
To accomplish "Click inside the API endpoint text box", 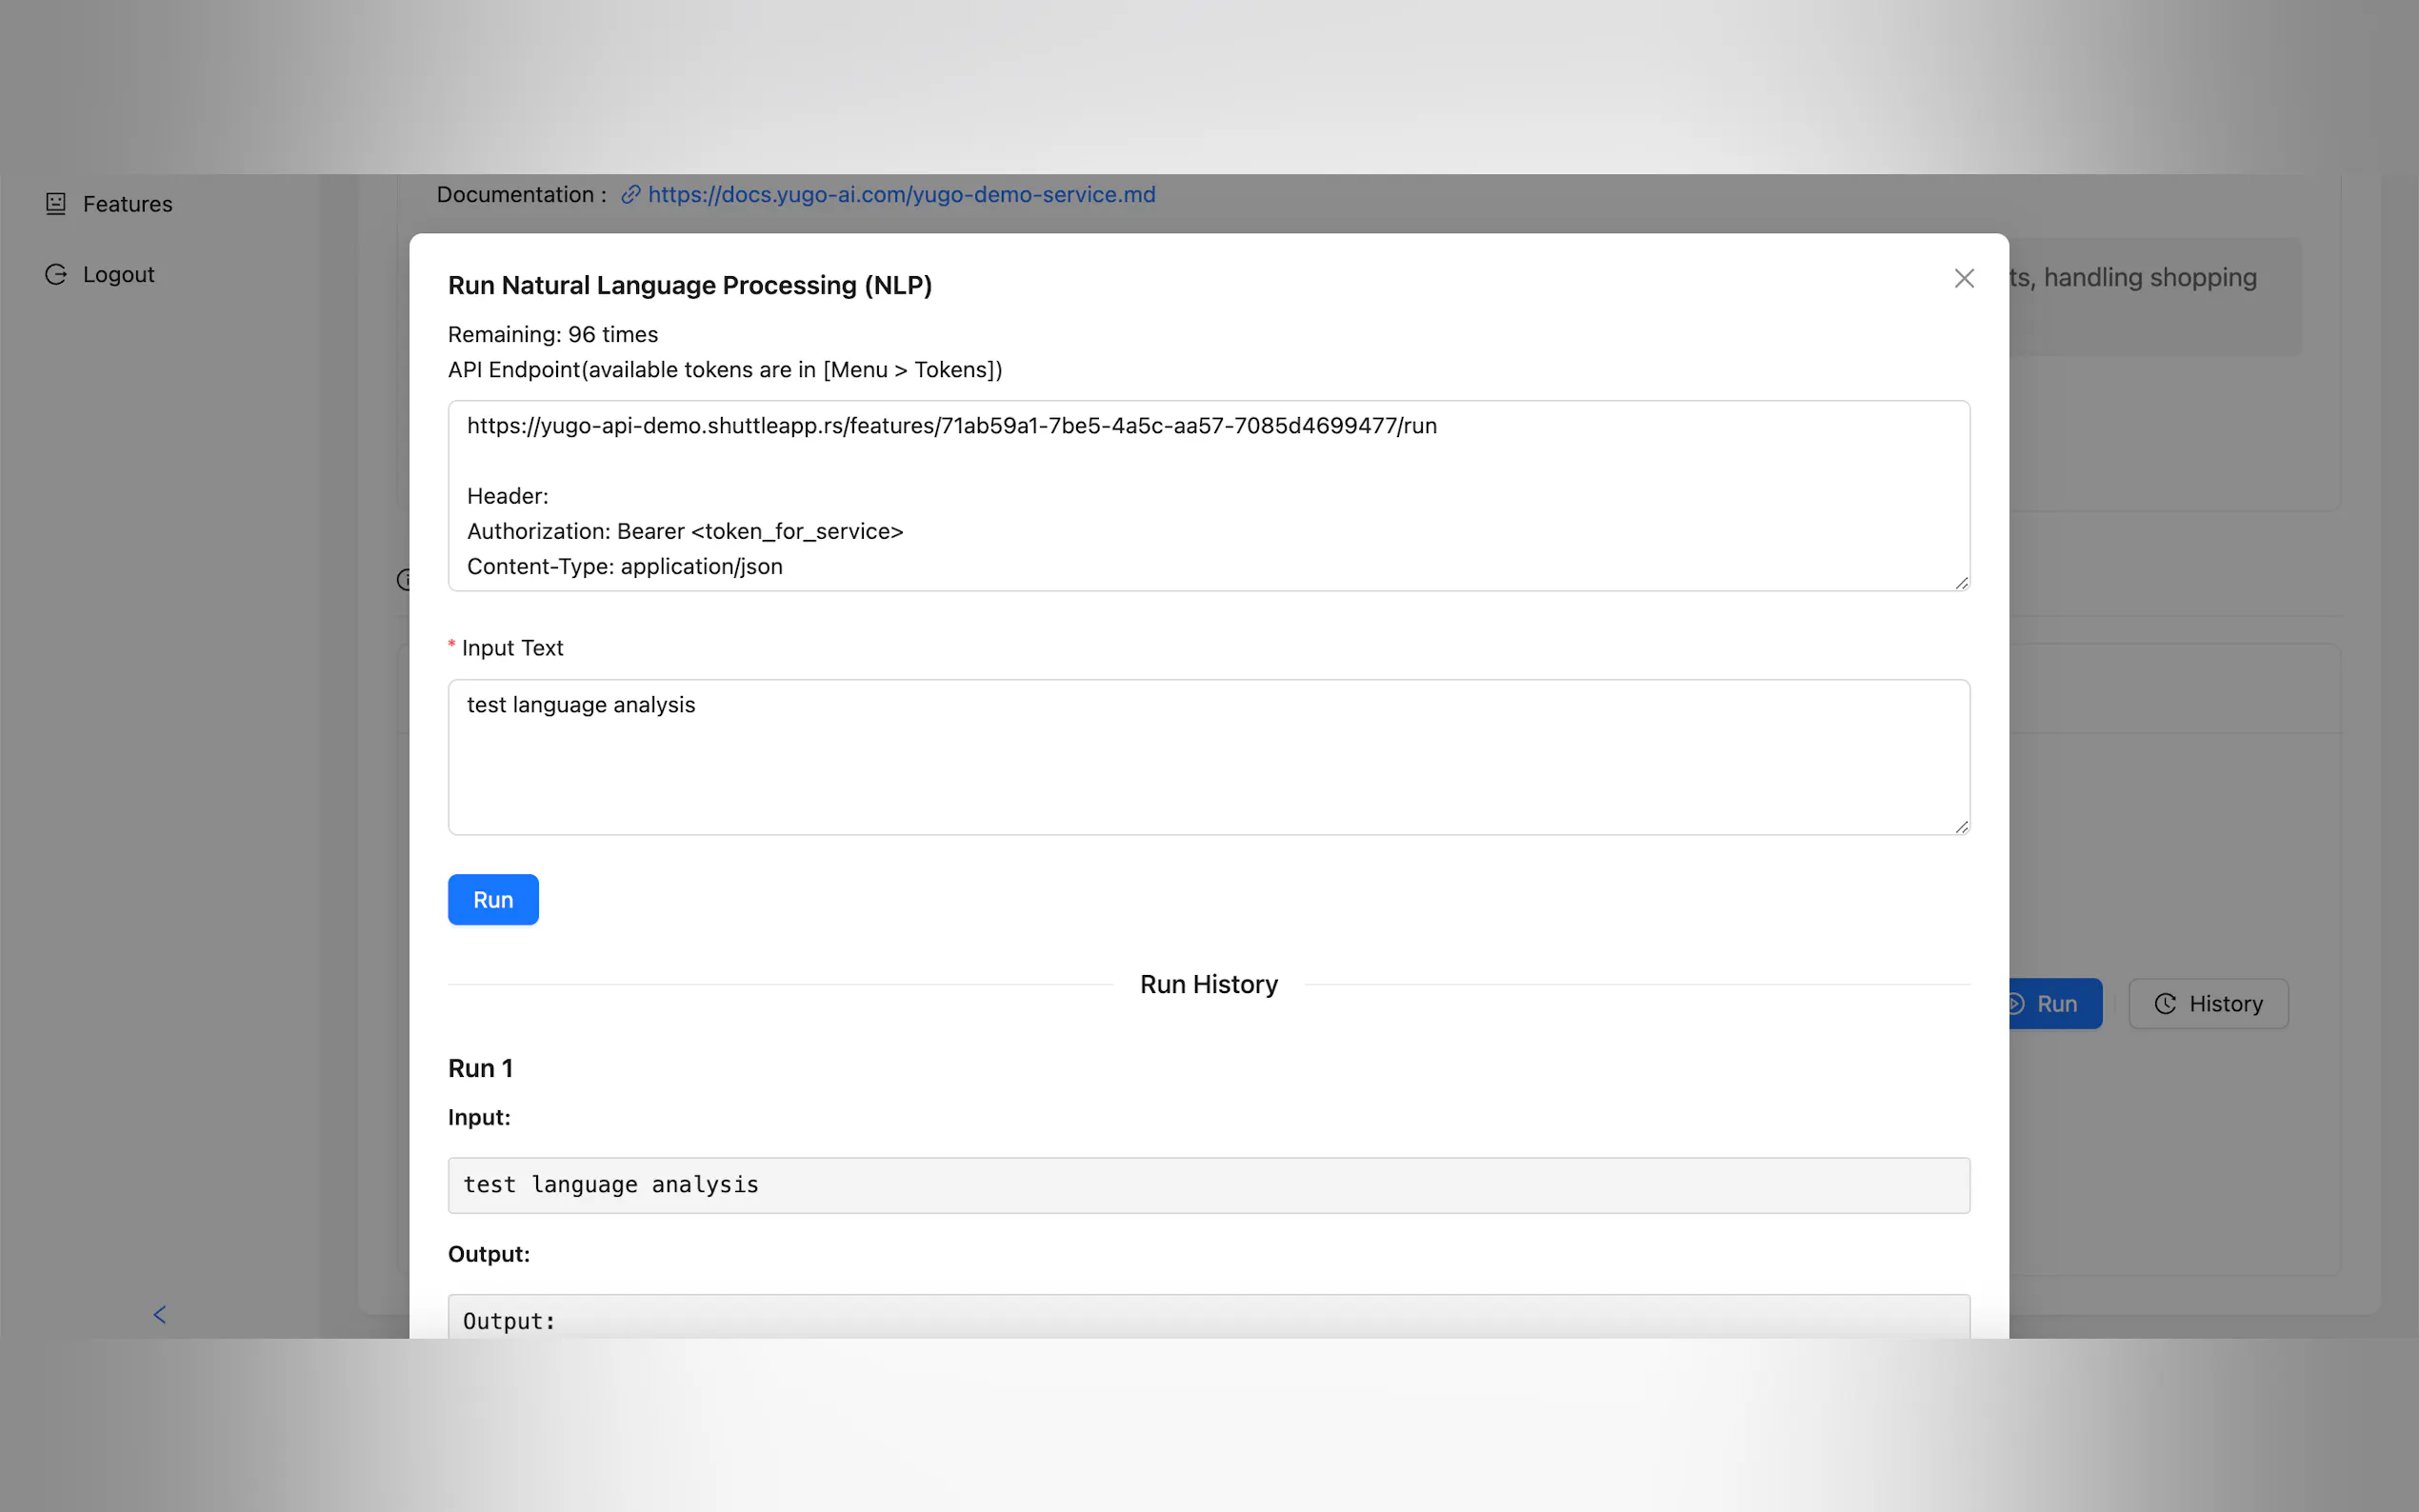I will pos(1208,496).
